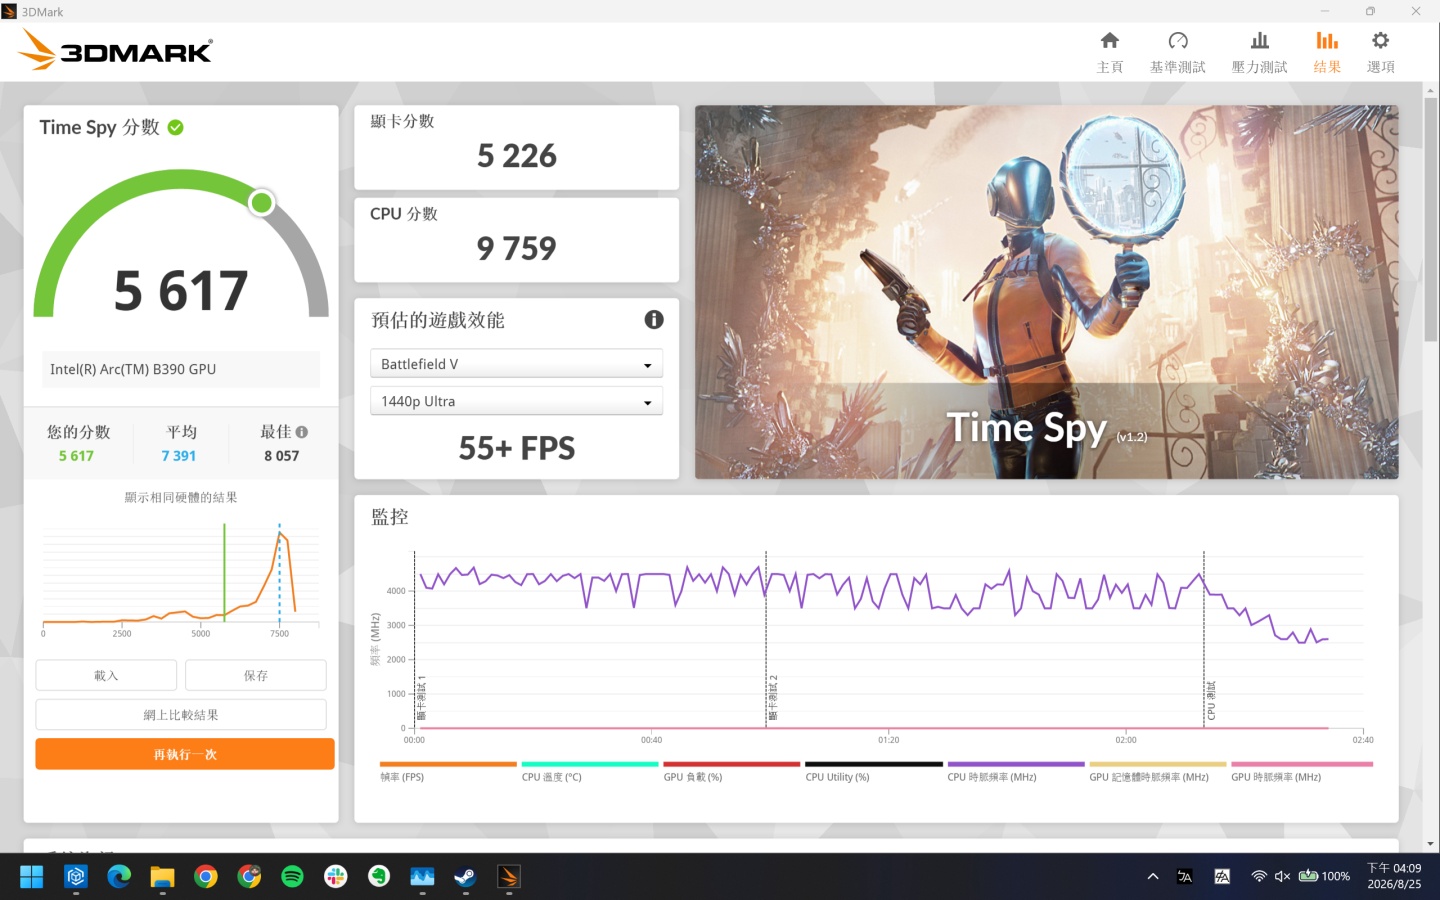Click the muted volume tray icon

[x=1282, y=876]
